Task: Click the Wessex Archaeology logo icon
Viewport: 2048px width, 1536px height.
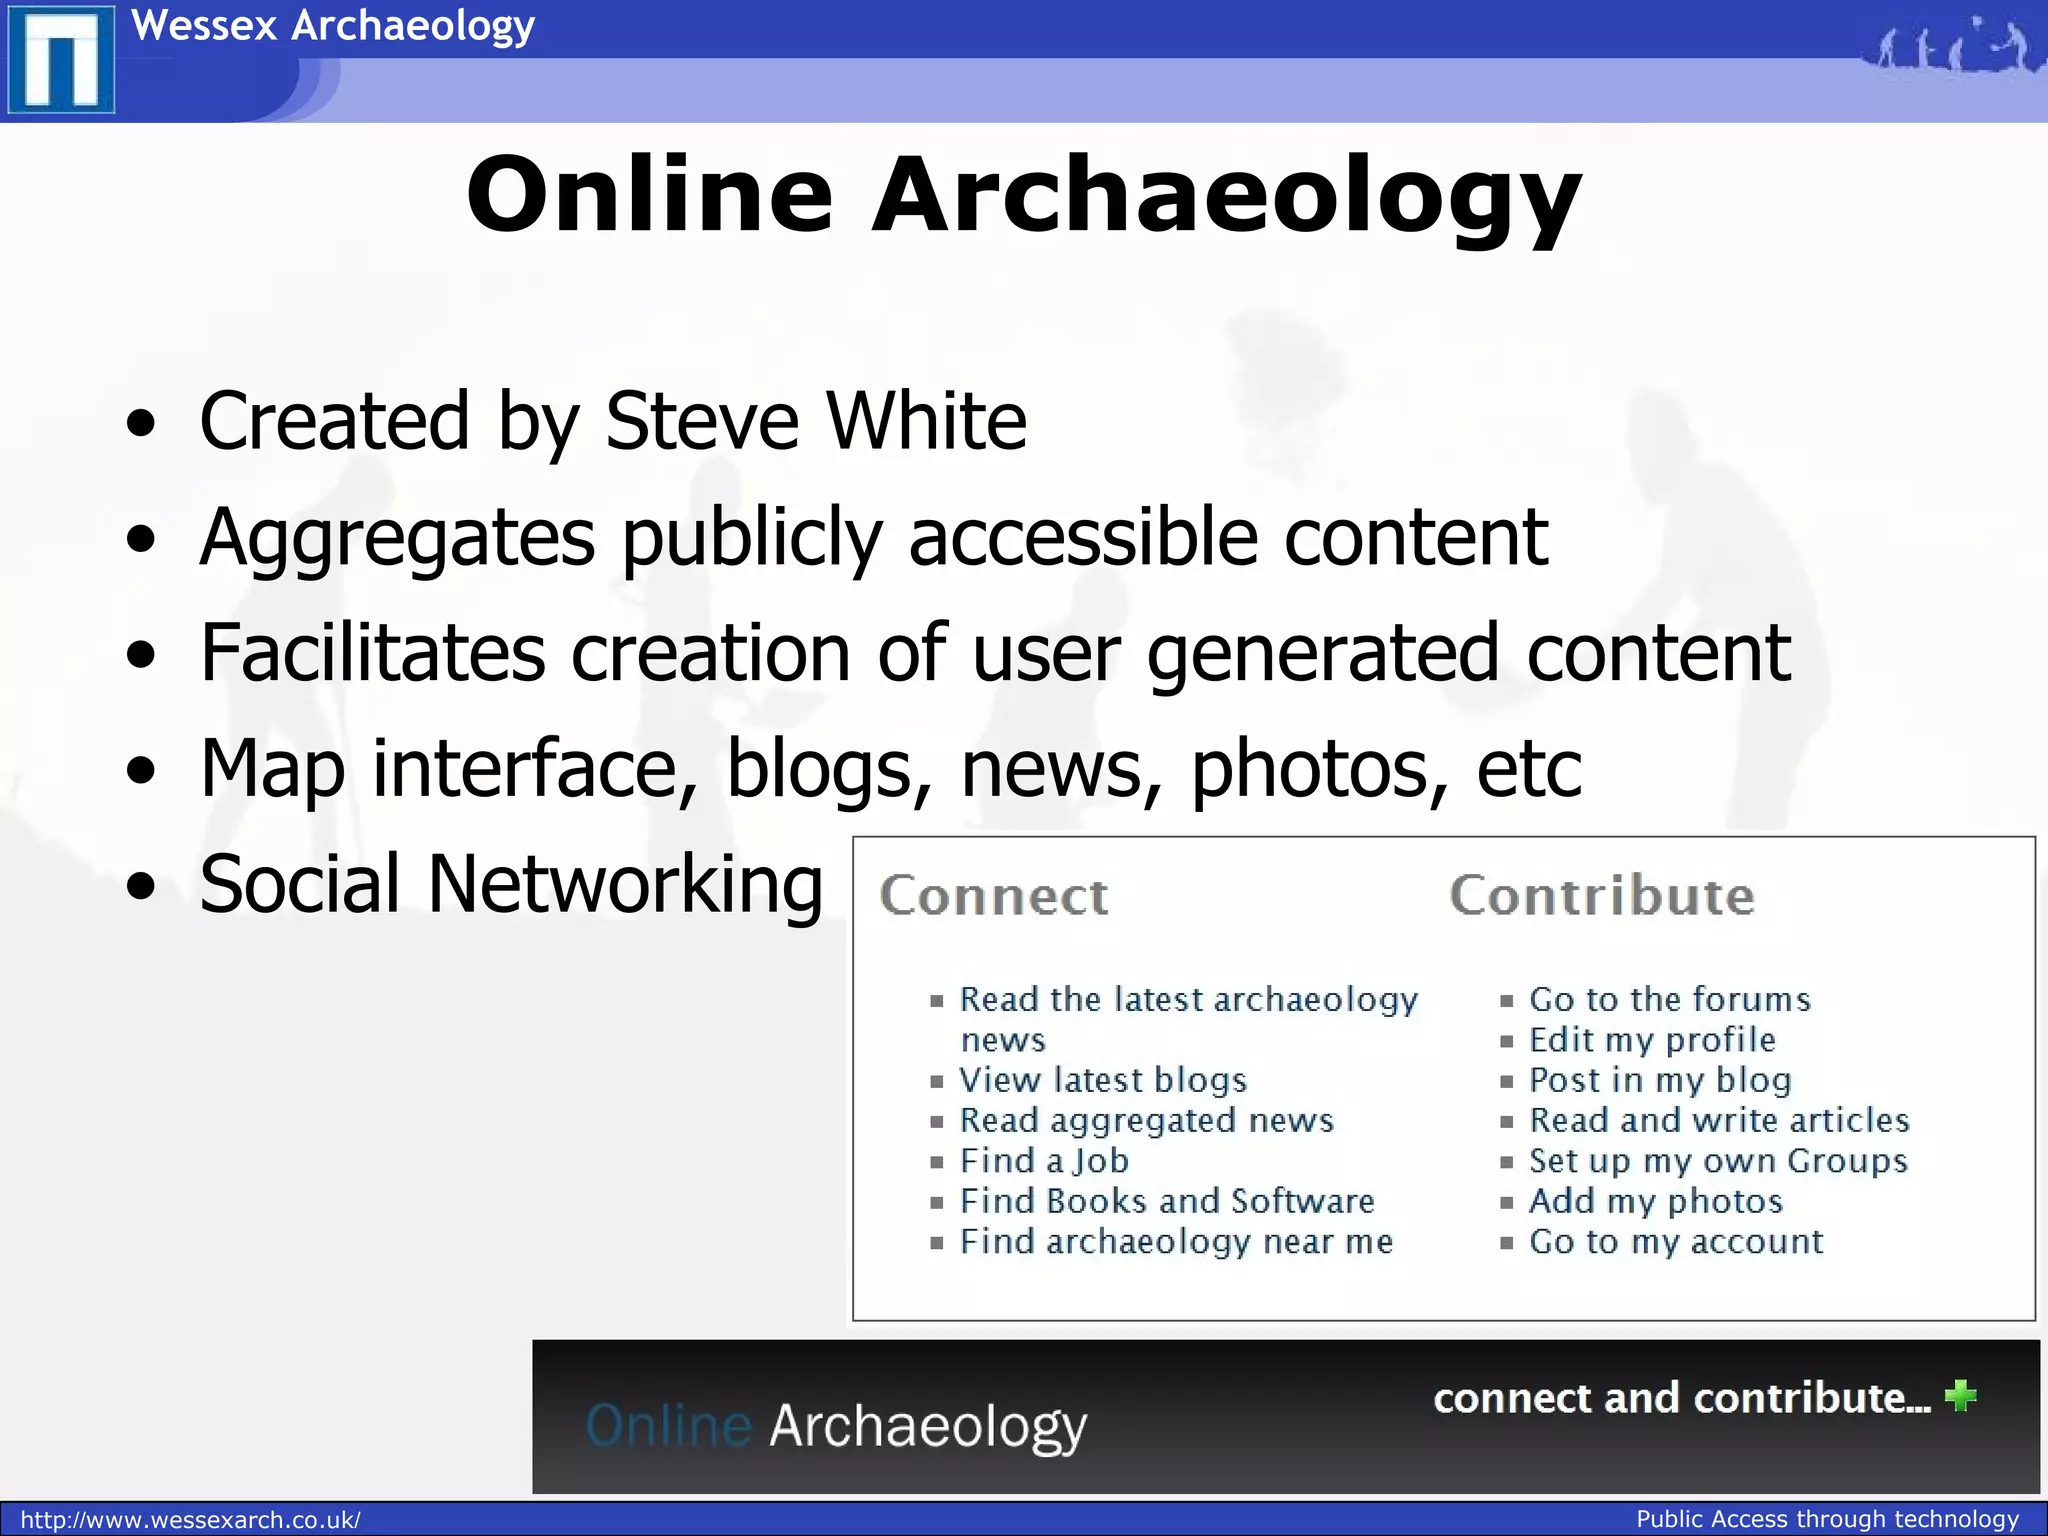Action: coord(61,59)
